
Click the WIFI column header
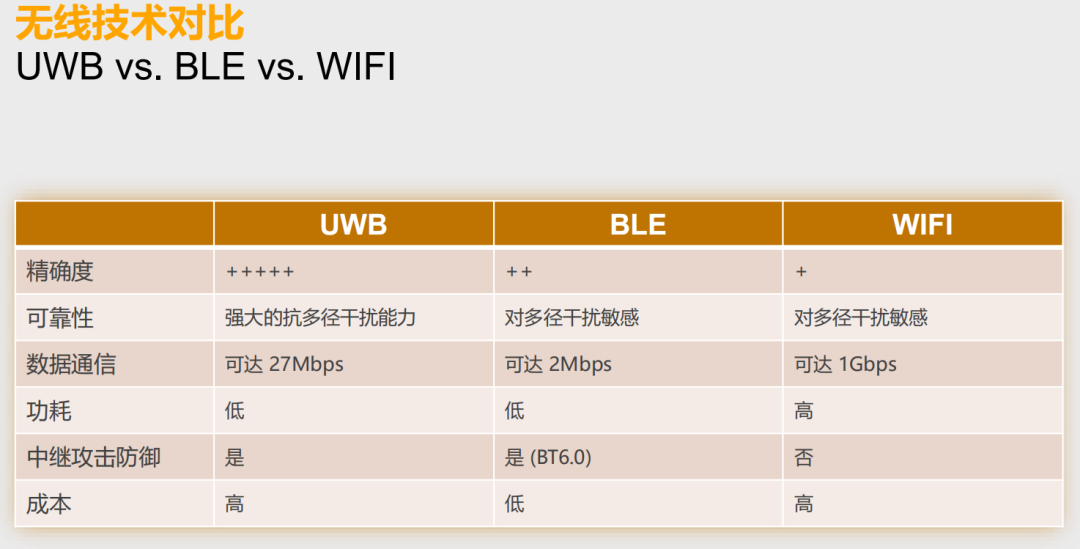click(x=922, y=224)
